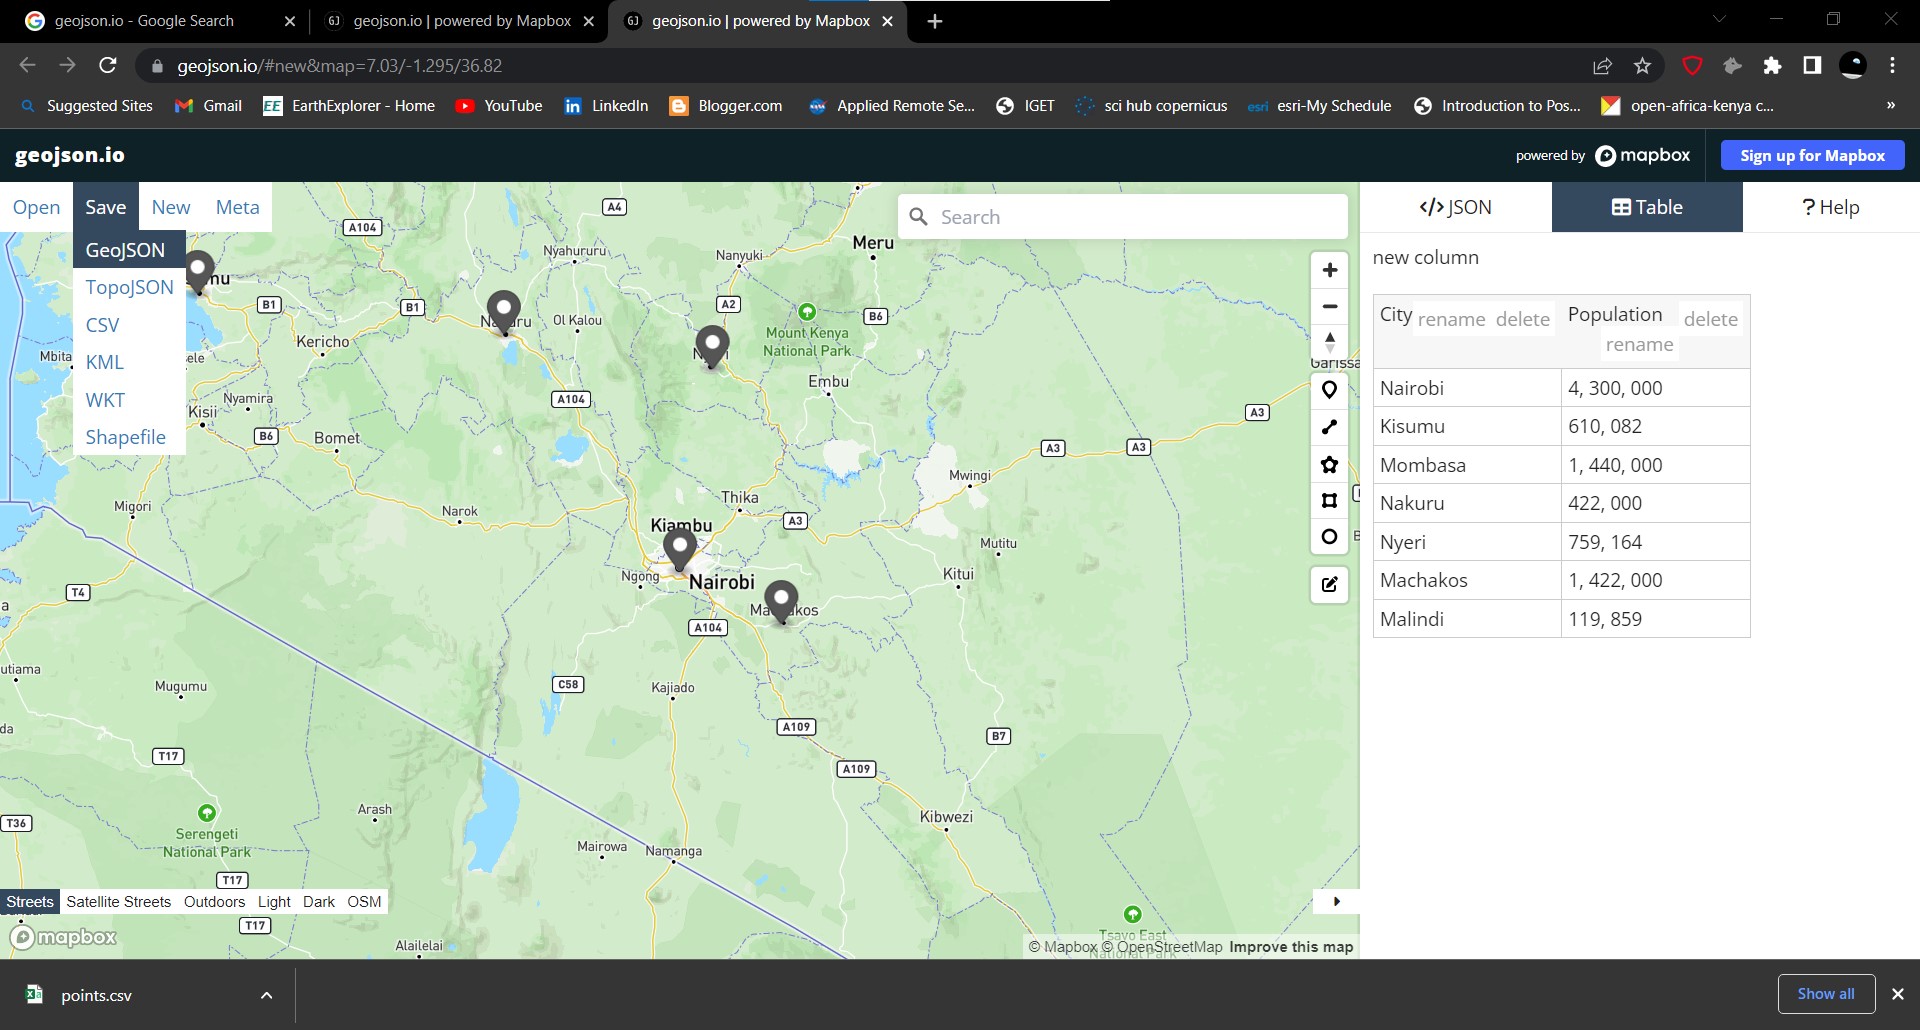Collapse the side panel with arrow
This screenshot has height=1030, width=1920.
coord(1336,901)
